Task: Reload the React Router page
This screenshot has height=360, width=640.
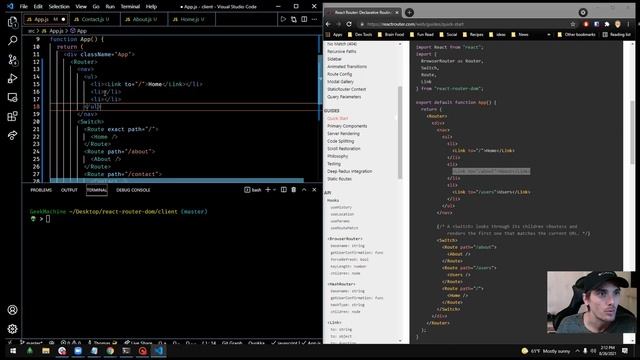Action: [349, 24]
